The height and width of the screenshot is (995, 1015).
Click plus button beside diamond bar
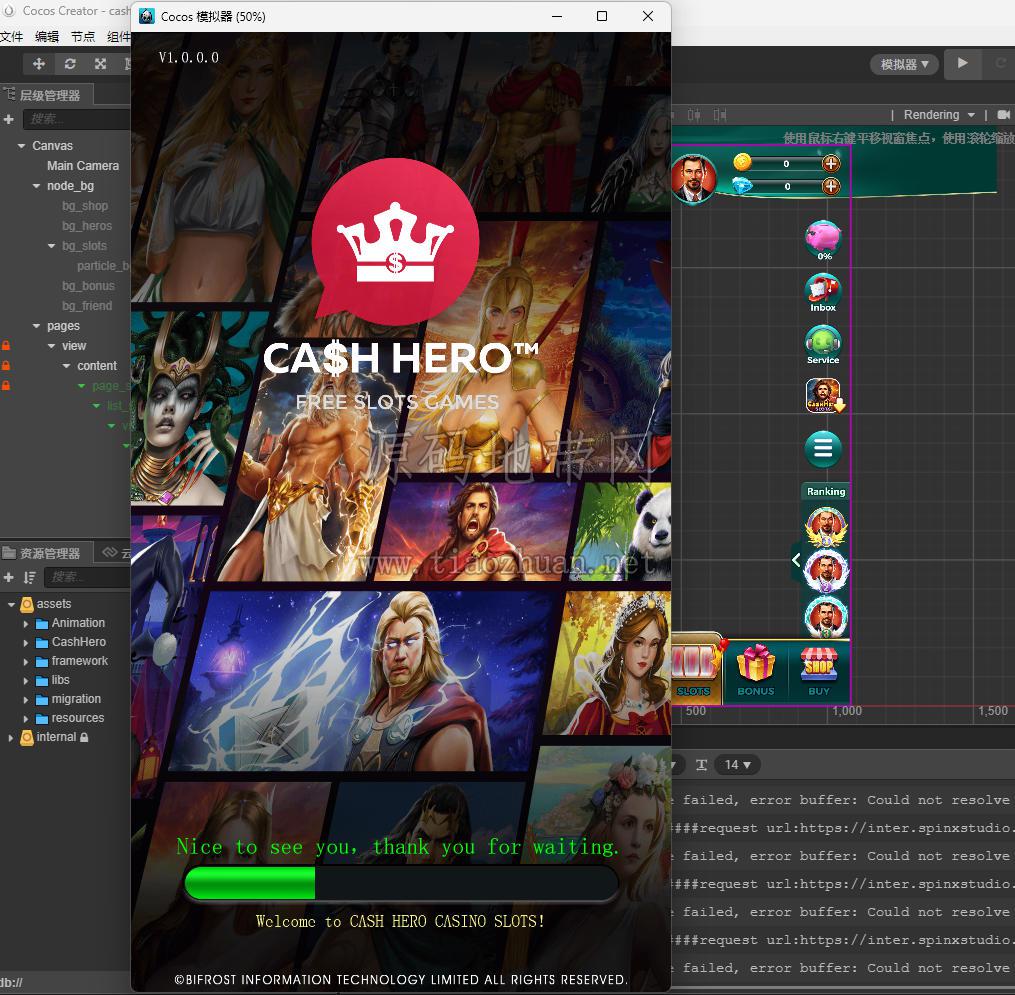click(831, 186)
